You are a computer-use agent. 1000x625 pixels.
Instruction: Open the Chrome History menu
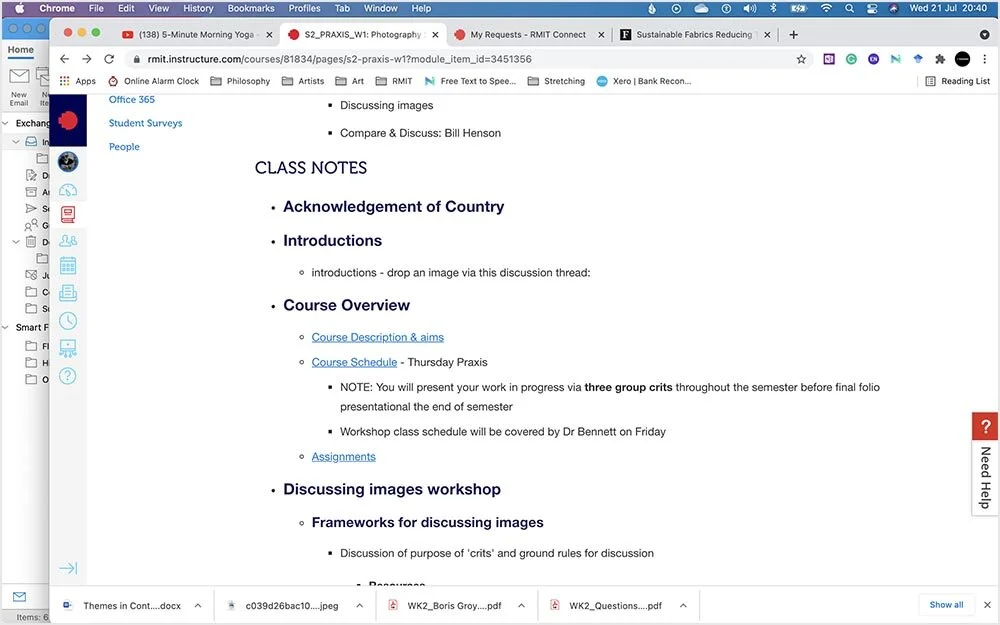point(198,8)
